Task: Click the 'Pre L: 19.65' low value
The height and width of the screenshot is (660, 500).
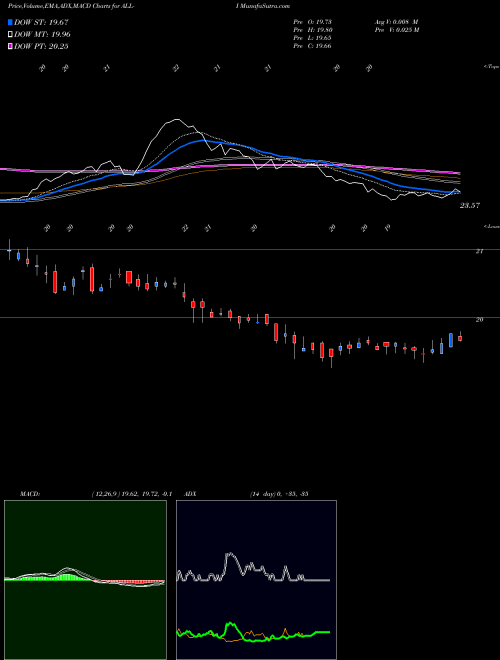Action: click(313, 38)
